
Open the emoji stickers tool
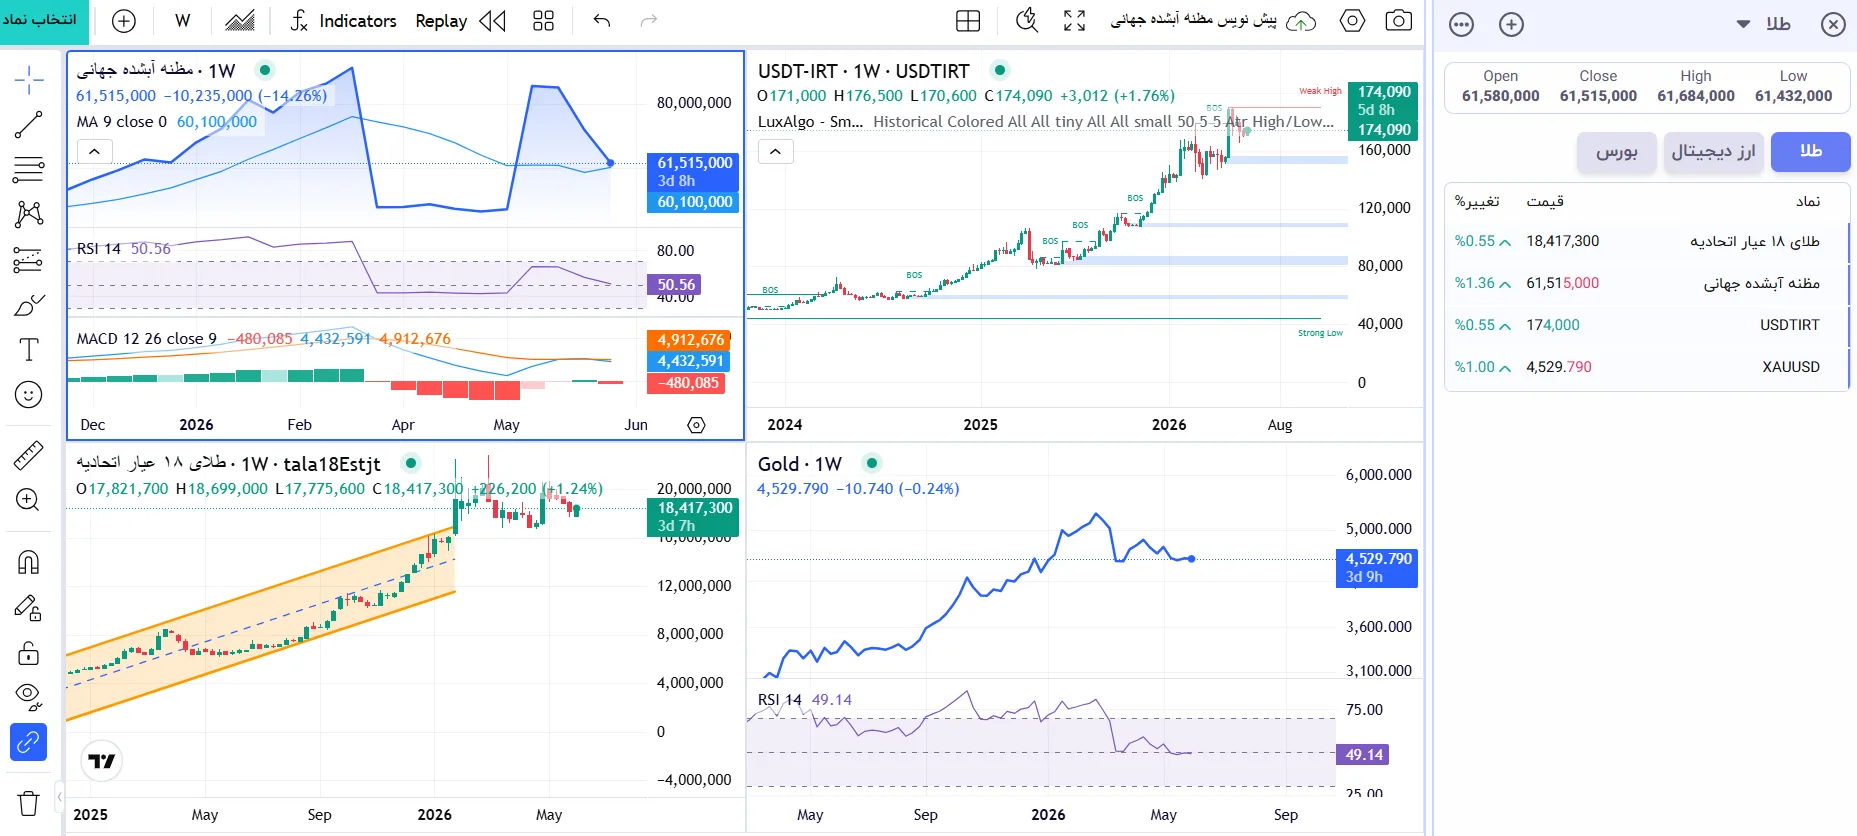[28, 395]
